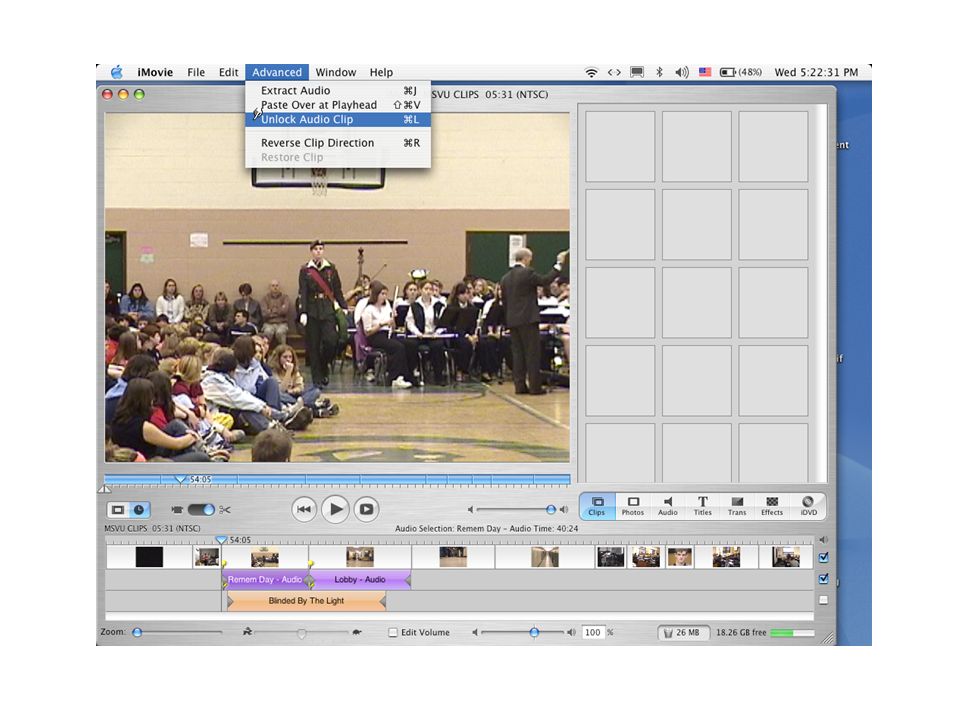The height and width of the screenshot is (720, 960).
Task: Open the Photos pane
Action: [632, 506]
